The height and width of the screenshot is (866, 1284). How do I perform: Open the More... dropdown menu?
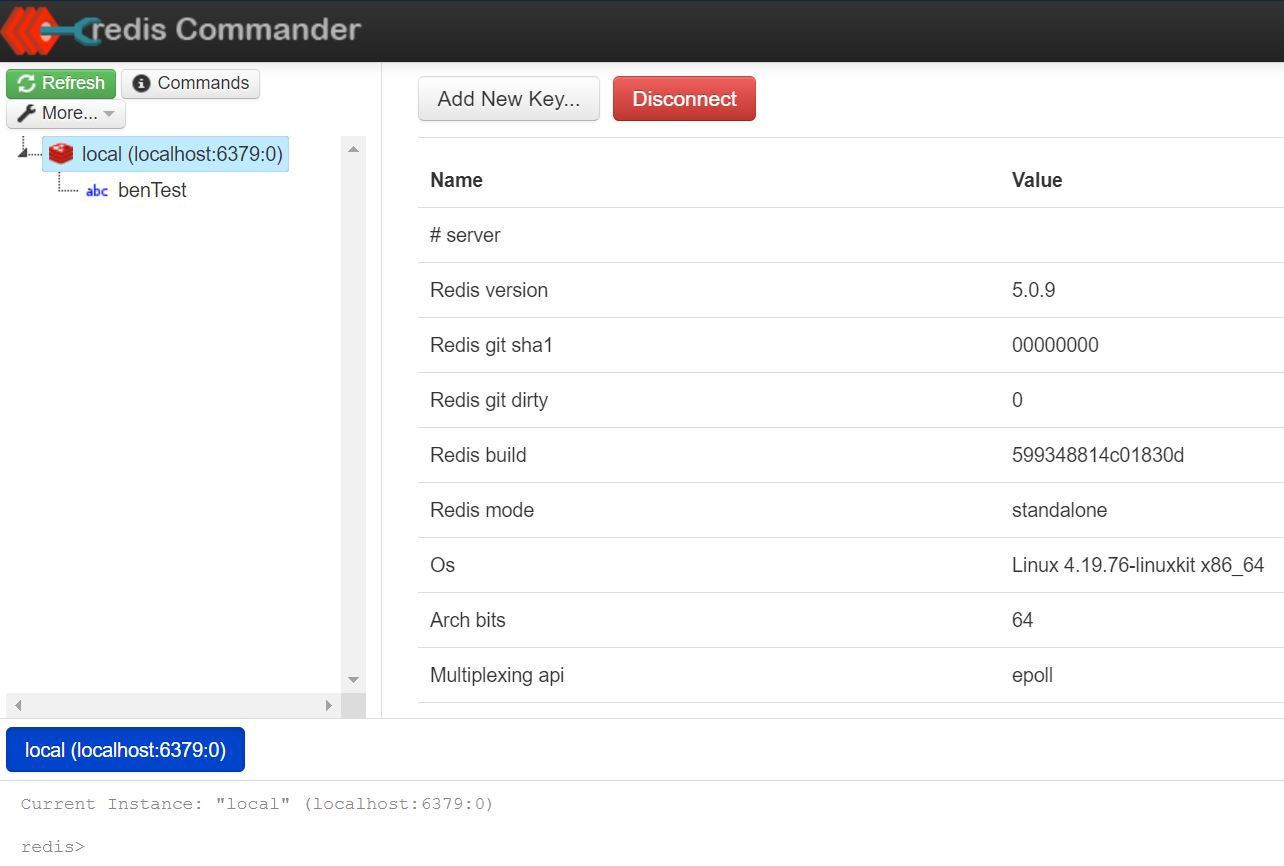66,113
